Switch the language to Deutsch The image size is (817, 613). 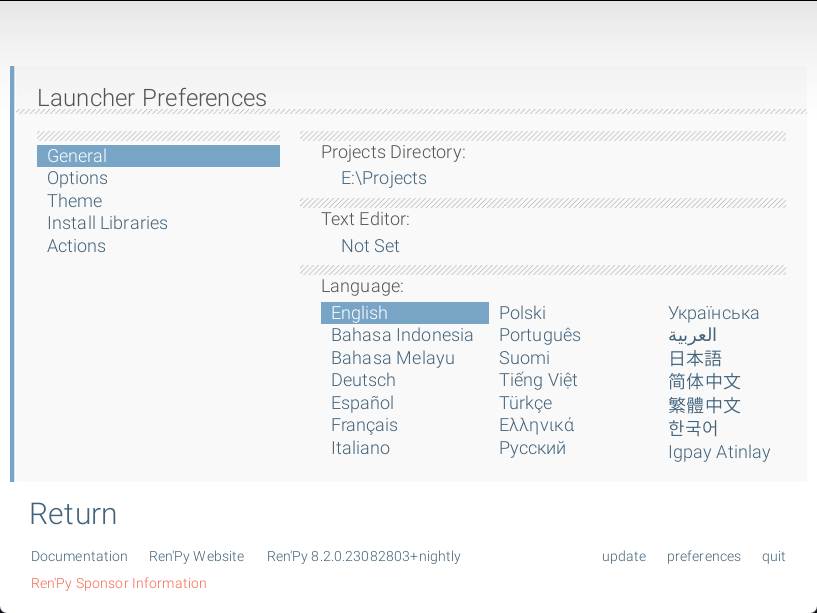pyautogui.click(x=363, y=380)
